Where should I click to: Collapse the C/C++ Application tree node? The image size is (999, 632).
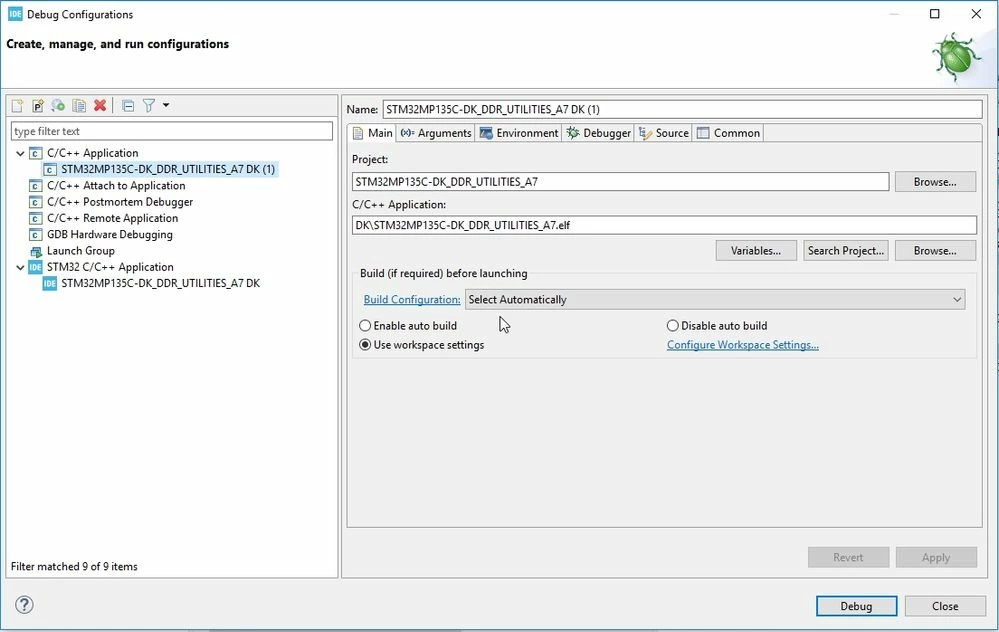20,154
